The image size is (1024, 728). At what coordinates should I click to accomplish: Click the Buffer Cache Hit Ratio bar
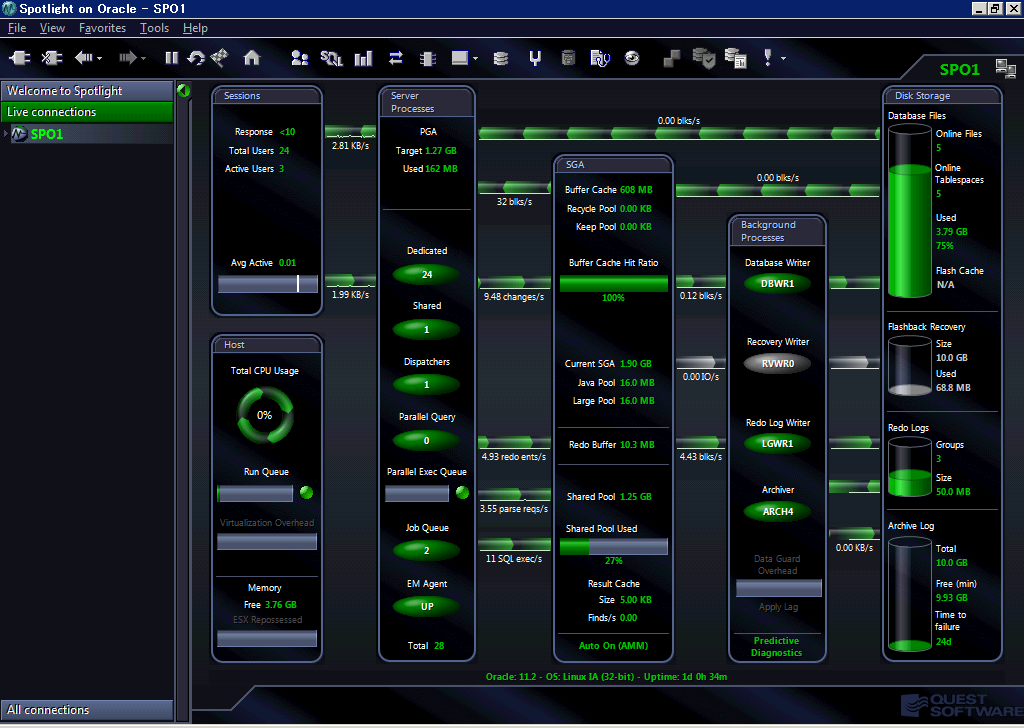pyautogui.click(x=613, y=283)
